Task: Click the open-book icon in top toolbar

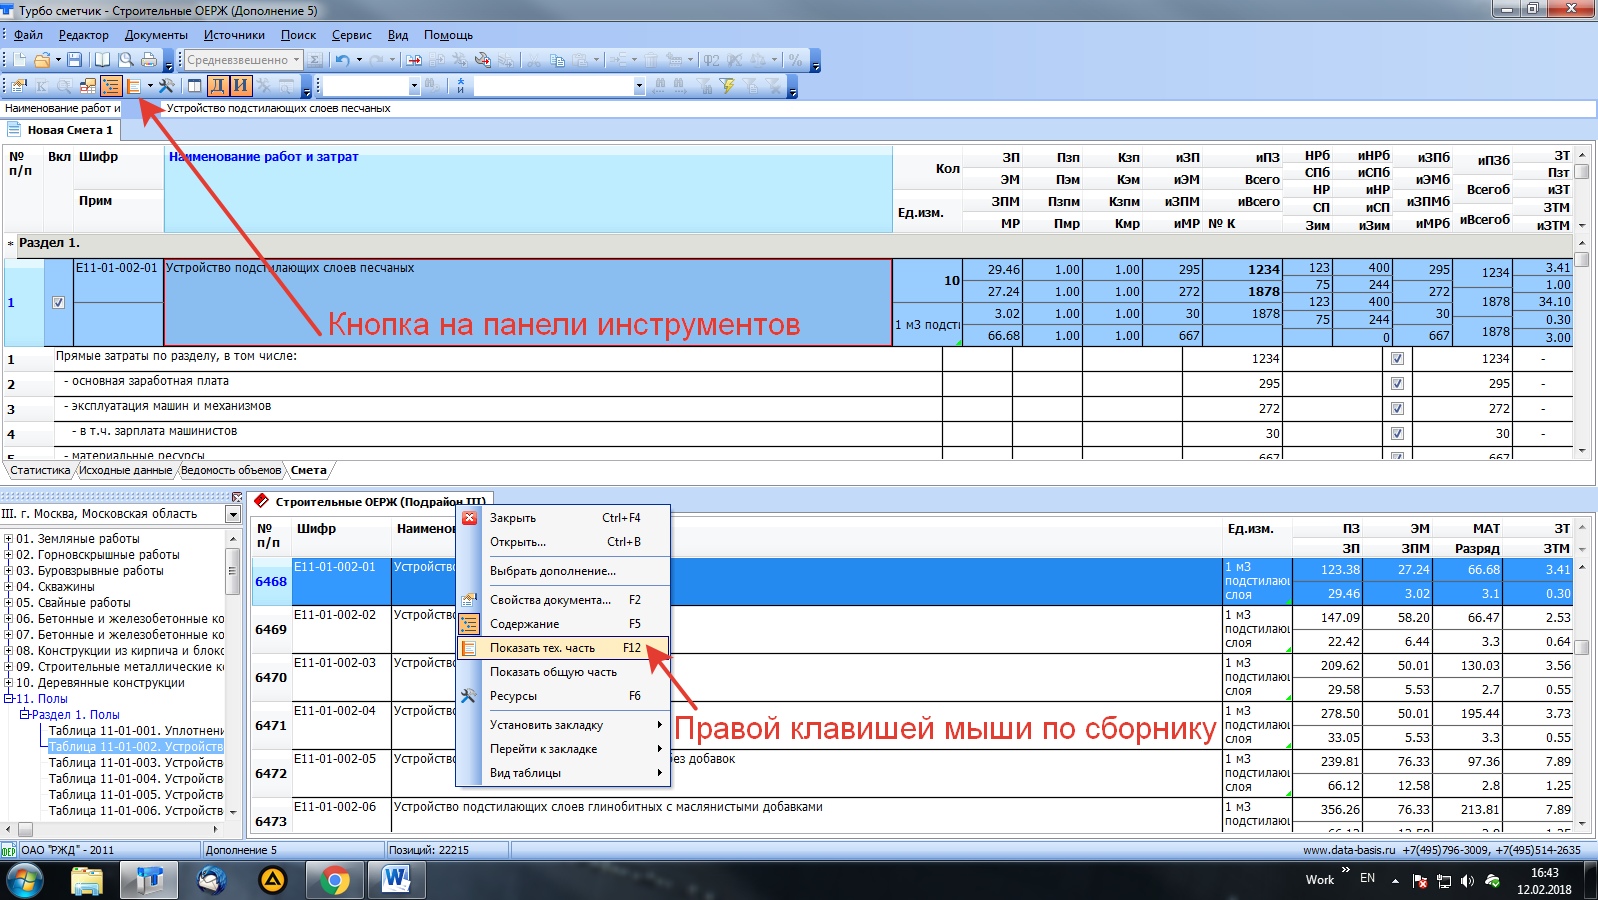Action: point(102,60)
